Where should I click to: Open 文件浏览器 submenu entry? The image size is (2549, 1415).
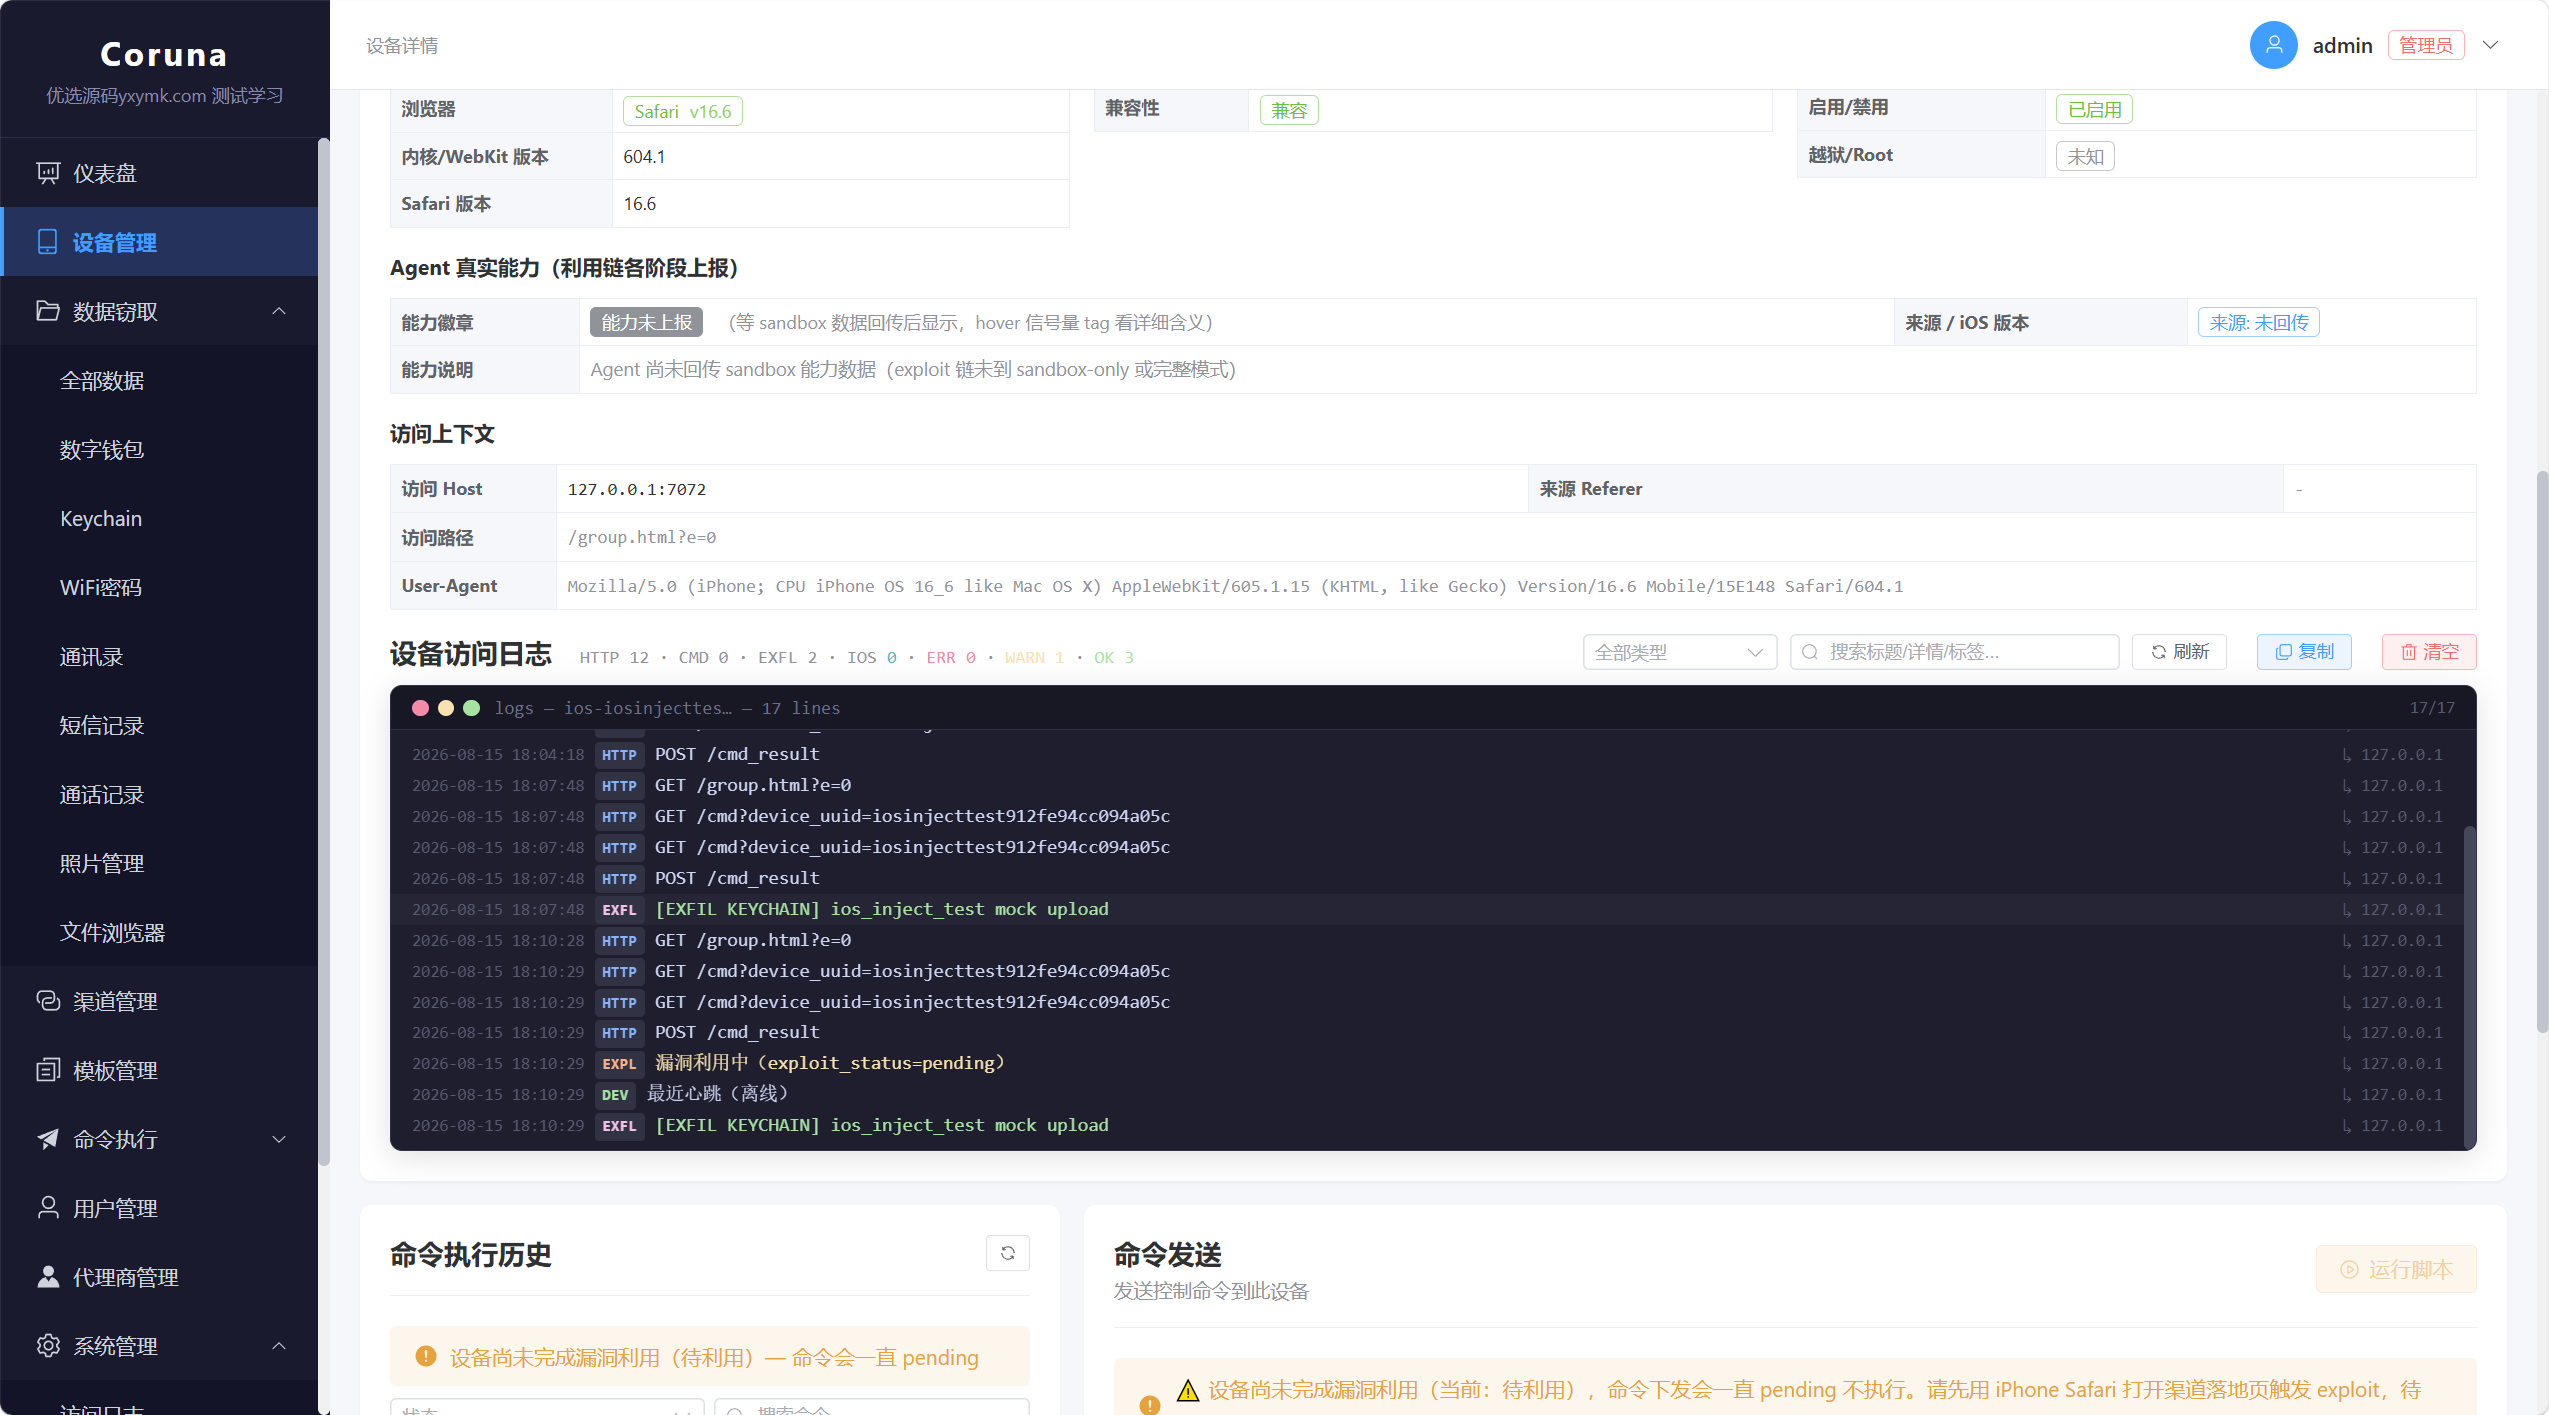pyautogui.click(x=160, y=932)
